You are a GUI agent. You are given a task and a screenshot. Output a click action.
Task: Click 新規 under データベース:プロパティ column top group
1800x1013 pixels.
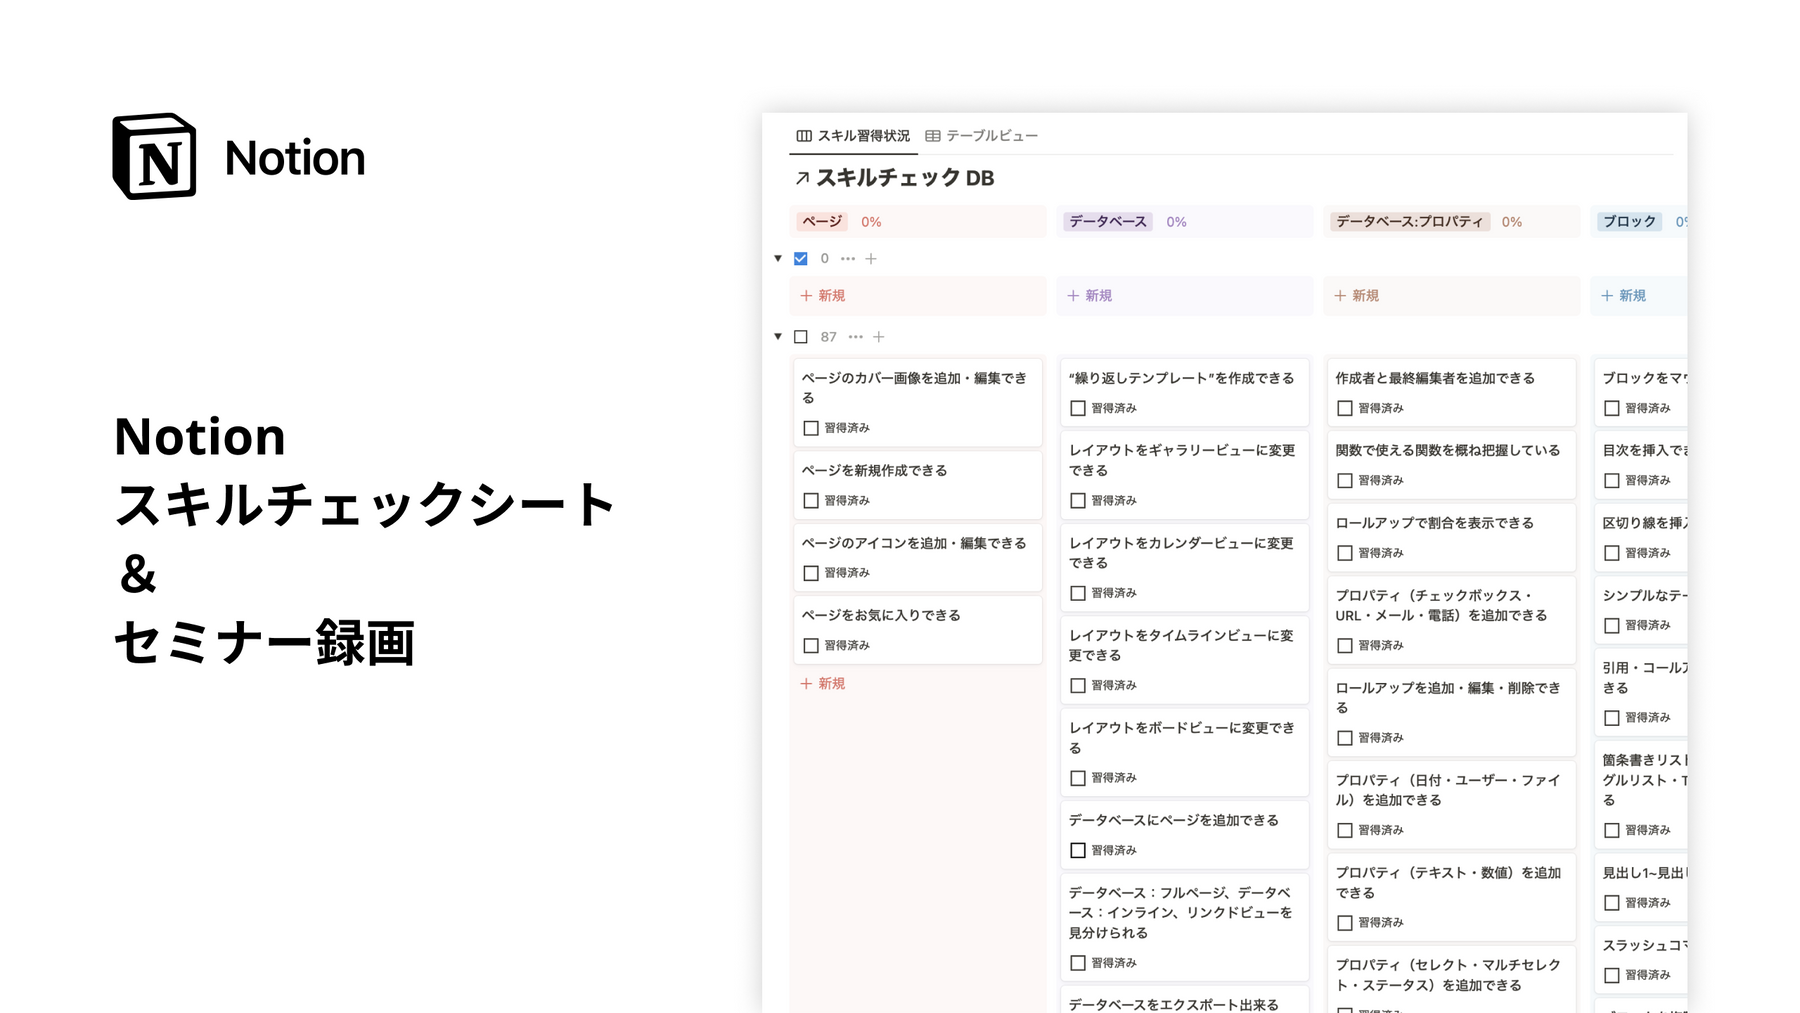pos(1357,296)
